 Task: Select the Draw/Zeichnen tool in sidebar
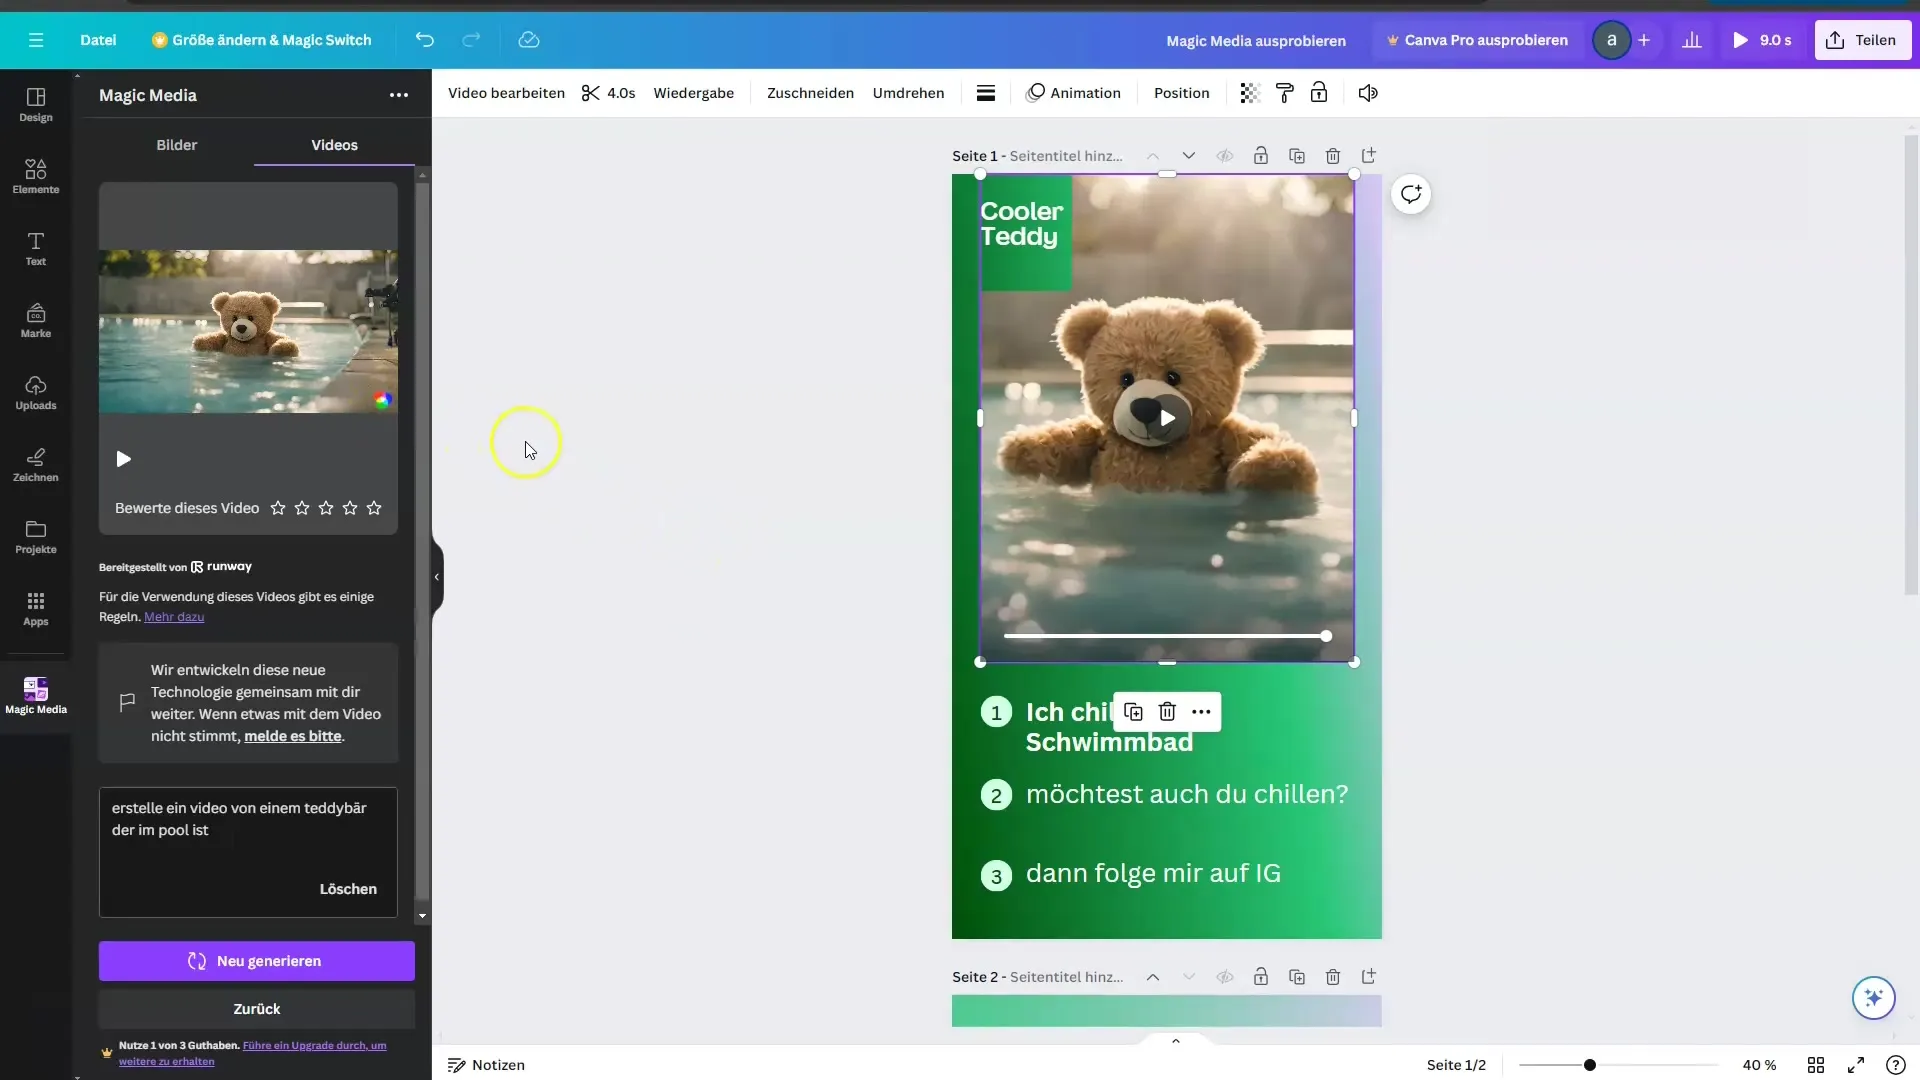36,464
